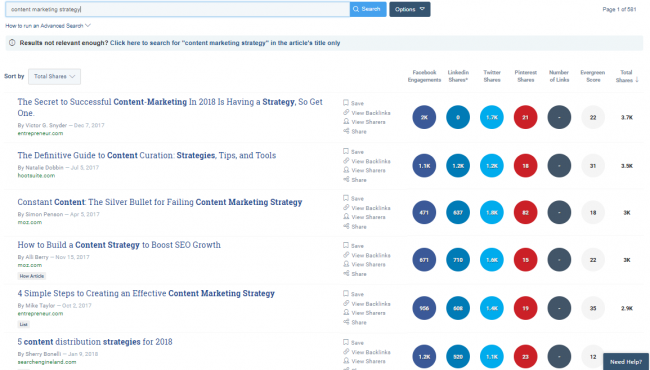Click the link to search article's title only
Viewport: 650px width, 370px height.
coord(225,43)
